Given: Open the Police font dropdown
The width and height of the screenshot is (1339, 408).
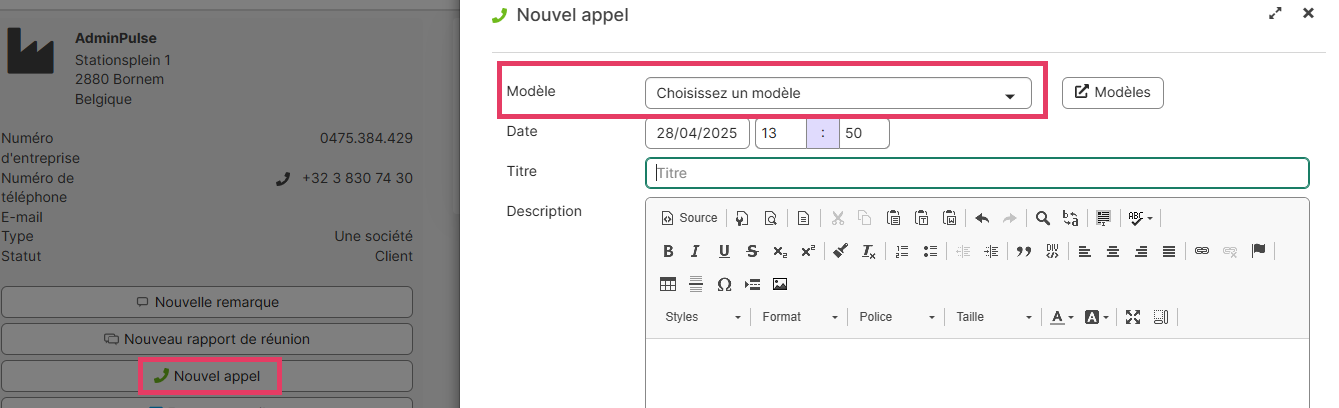Looking at the screenshot, I should pyautogui.click(x=897, y=317).
